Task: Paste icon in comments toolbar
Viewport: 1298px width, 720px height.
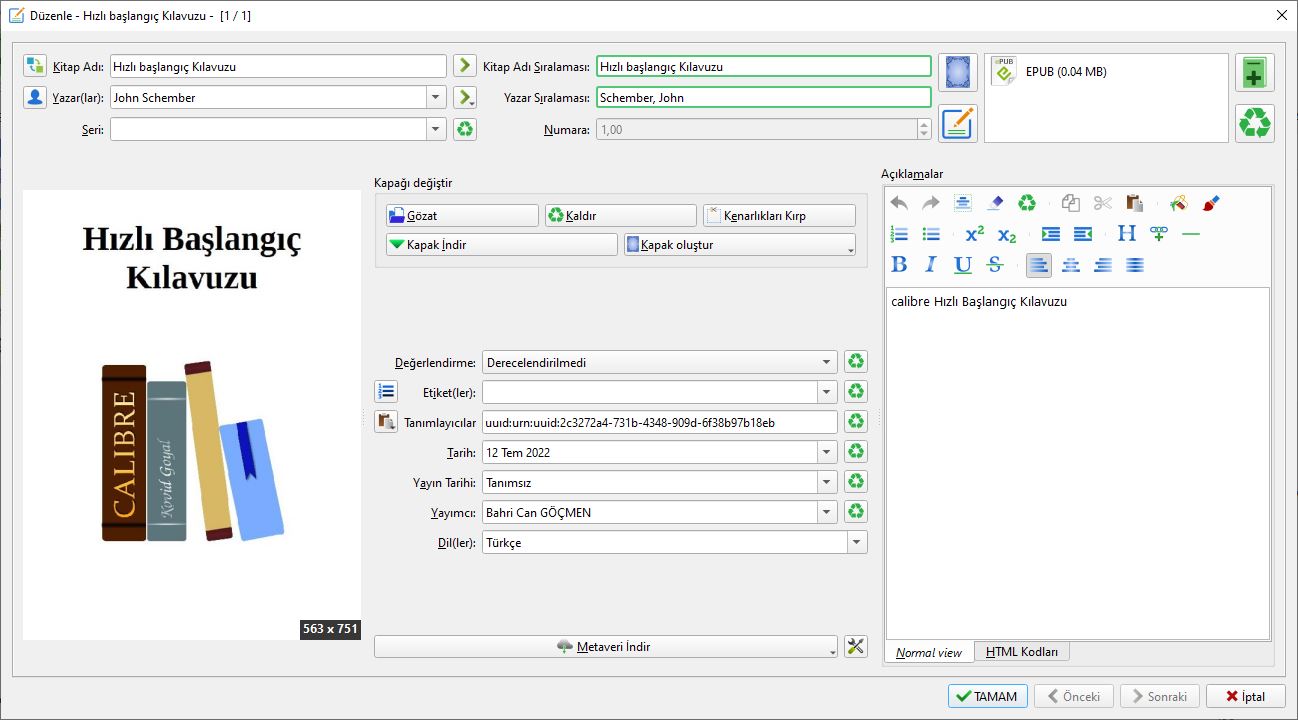Action: [1134, 203]
